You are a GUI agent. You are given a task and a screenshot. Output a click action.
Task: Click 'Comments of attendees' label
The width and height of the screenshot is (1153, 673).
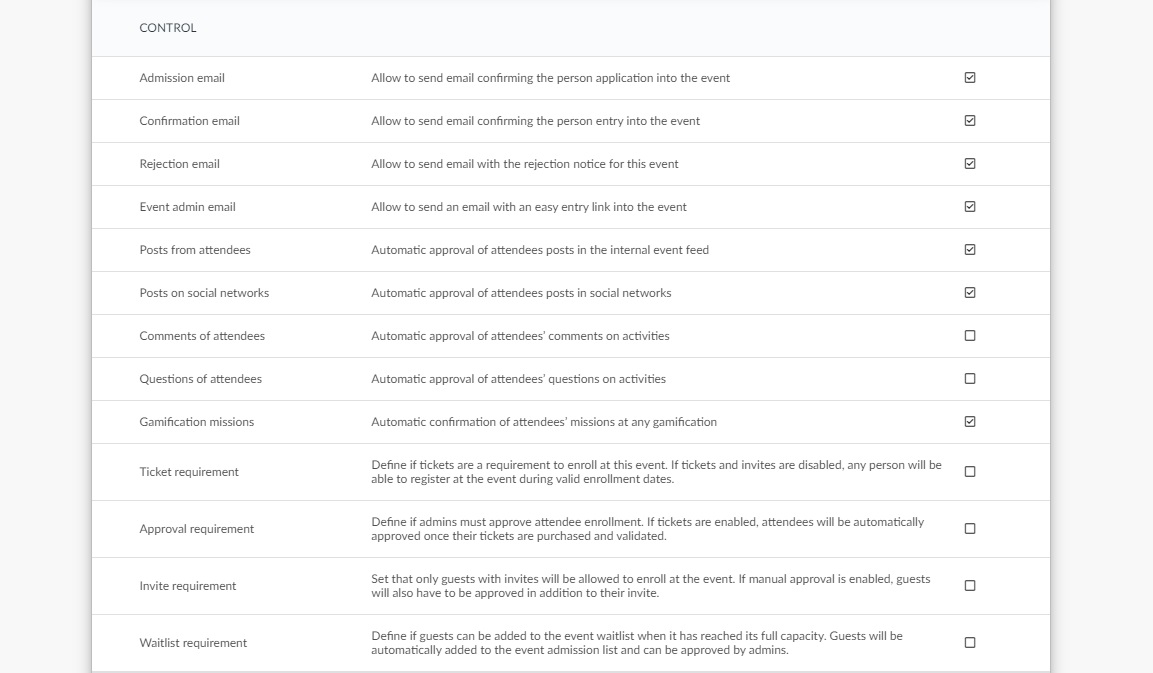coord(201,336)
